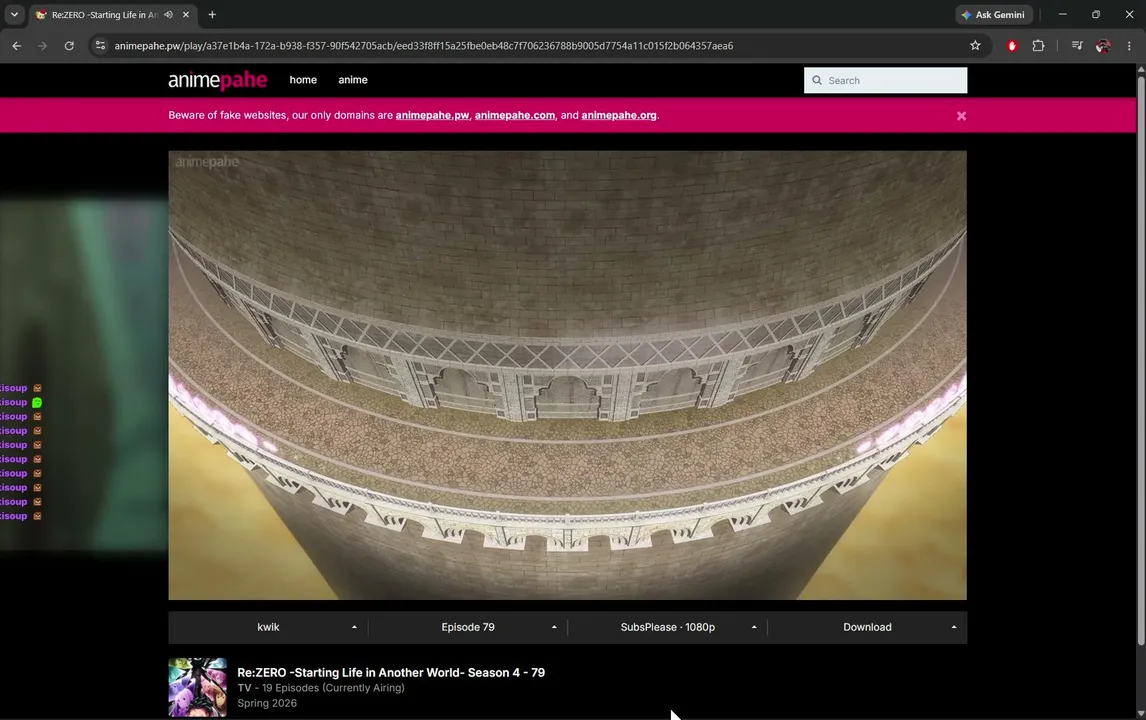Click Ask Gemini button
The image size is (1146, 720).
pos(993,15)
